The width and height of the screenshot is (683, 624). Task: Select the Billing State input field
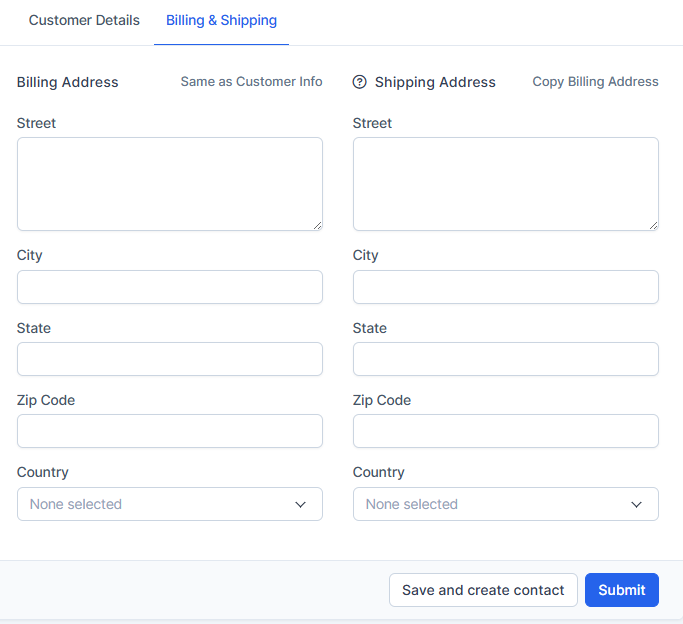(x=169, y=359)
